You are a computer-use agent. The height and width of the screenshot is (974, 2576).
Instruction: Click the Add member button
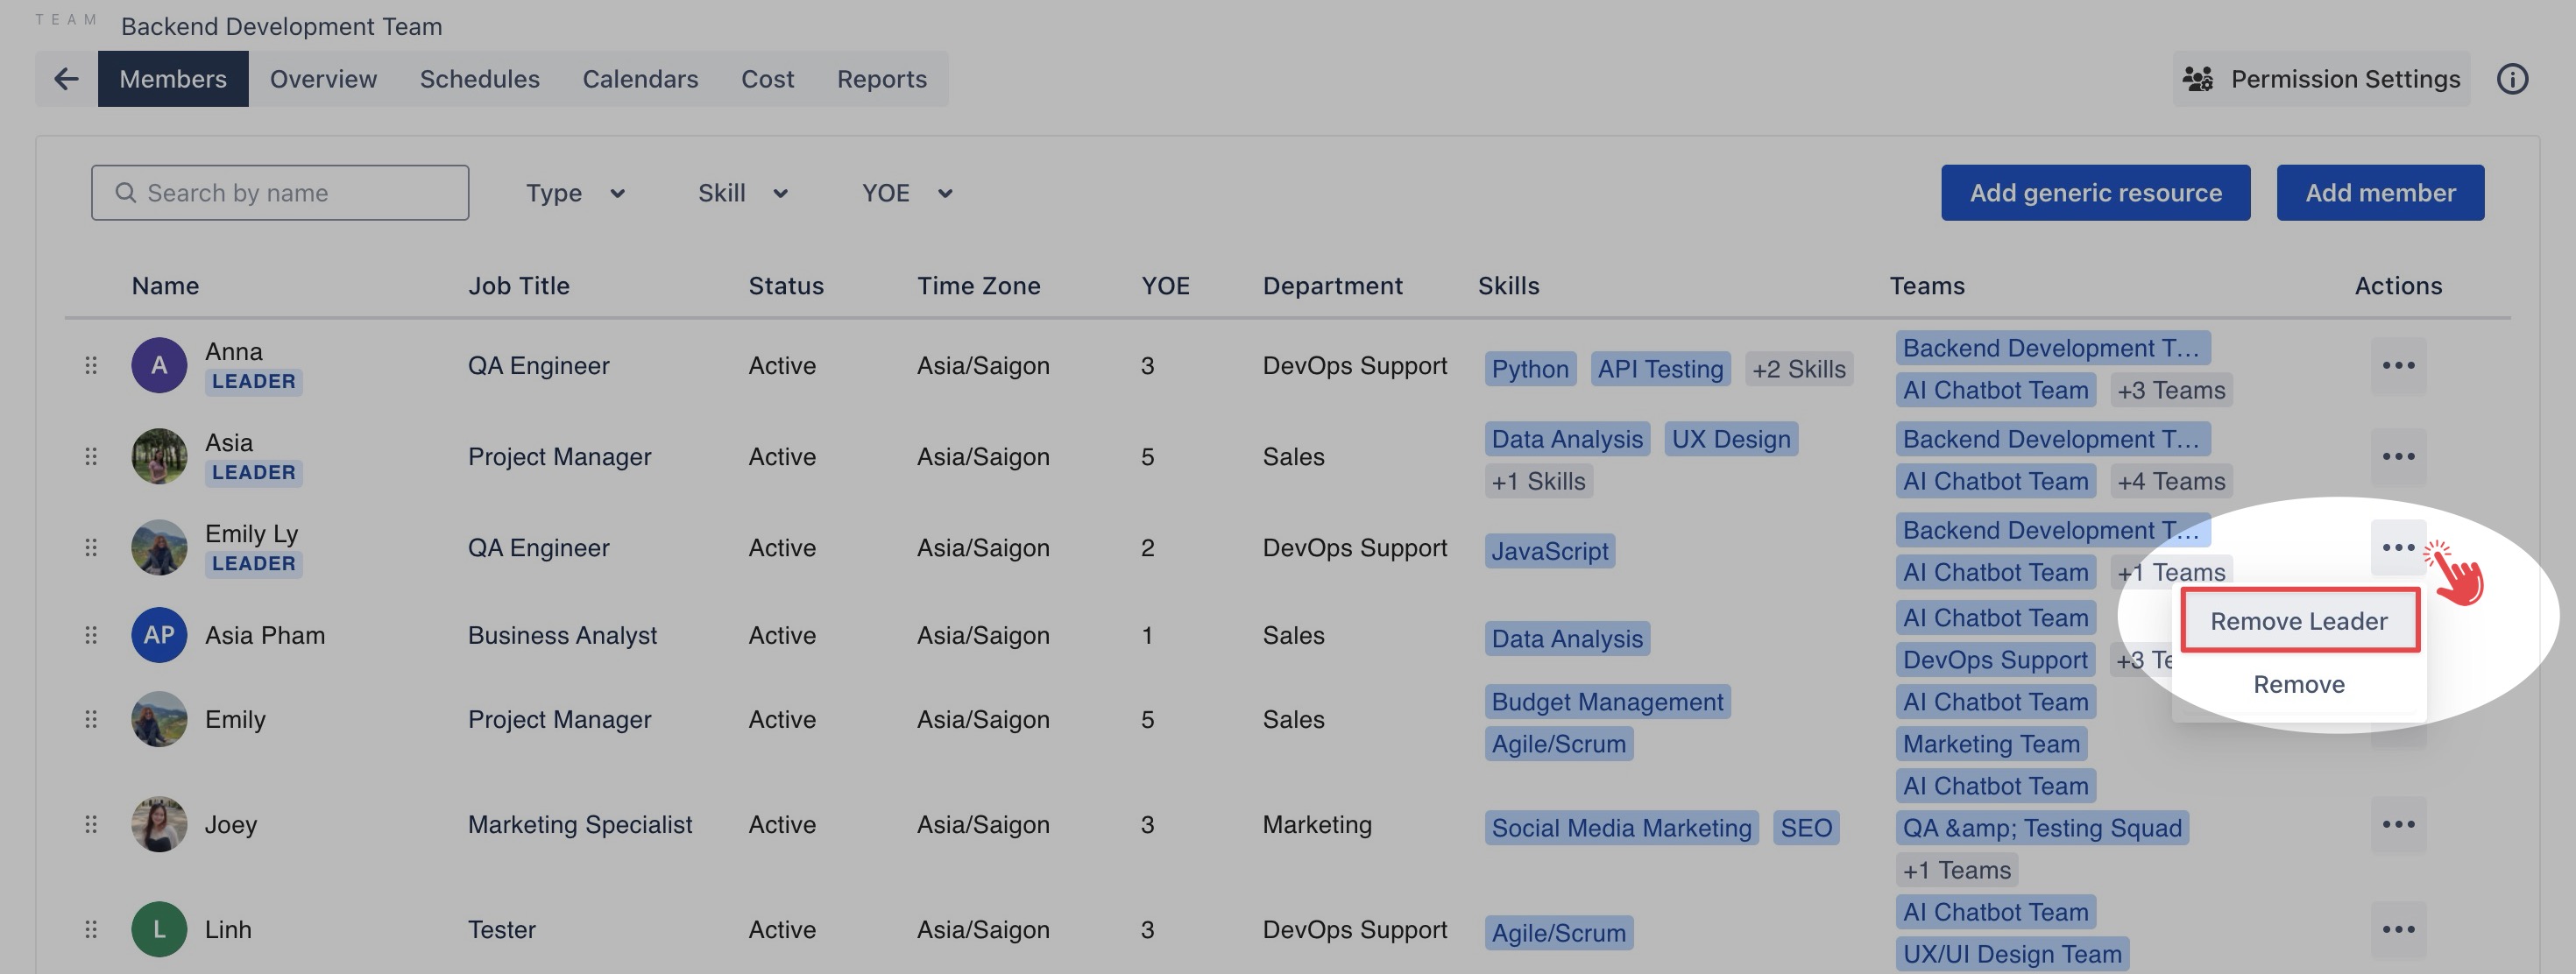tap(2379, 193)
